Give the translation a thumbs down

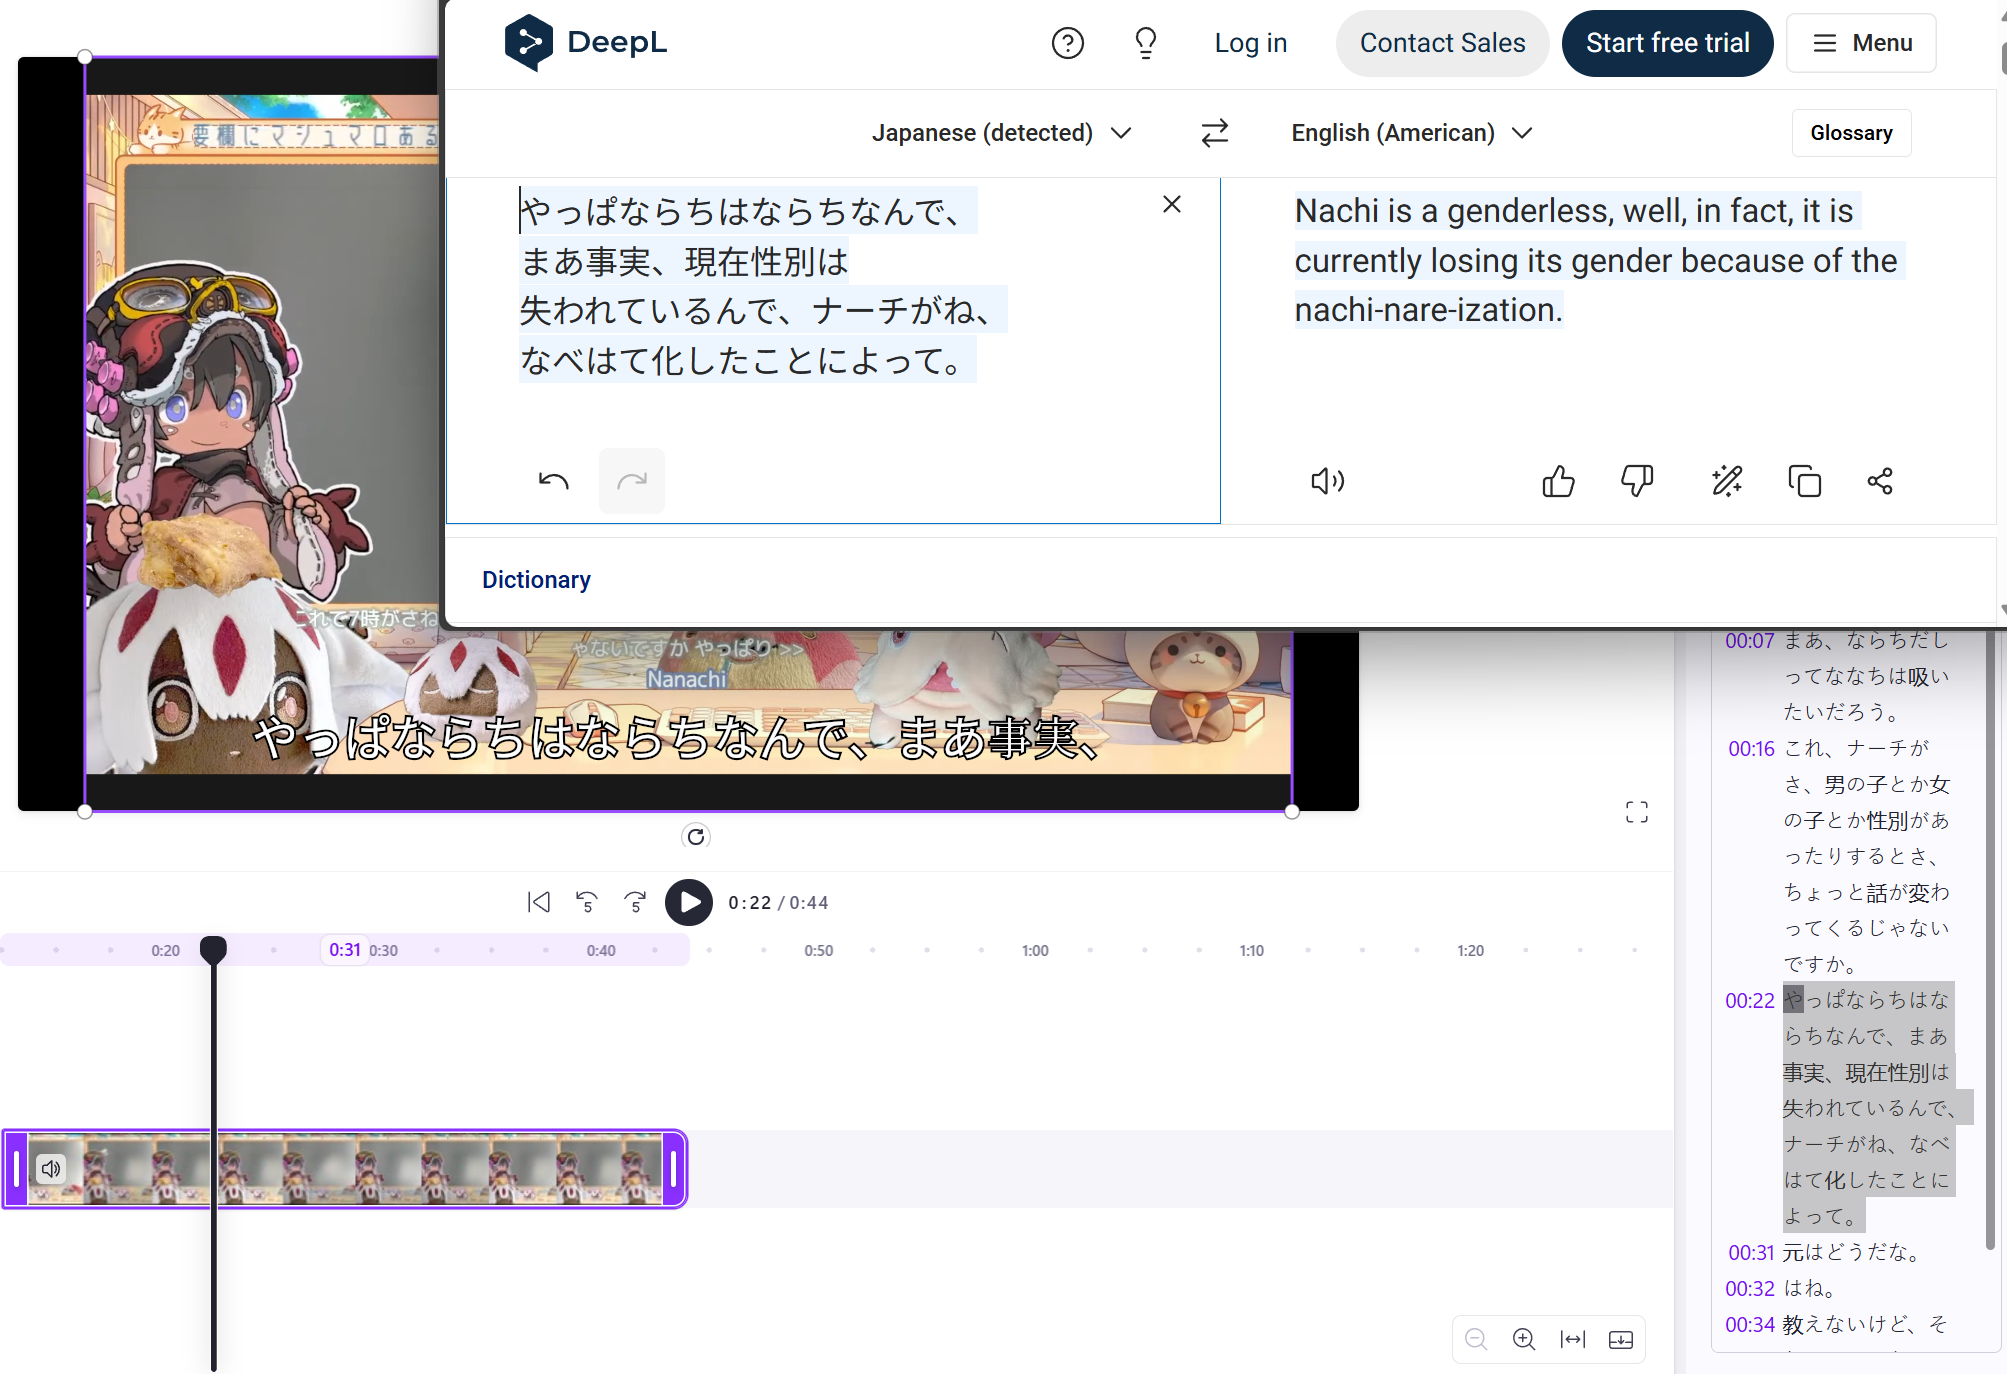coord(1637,481)
